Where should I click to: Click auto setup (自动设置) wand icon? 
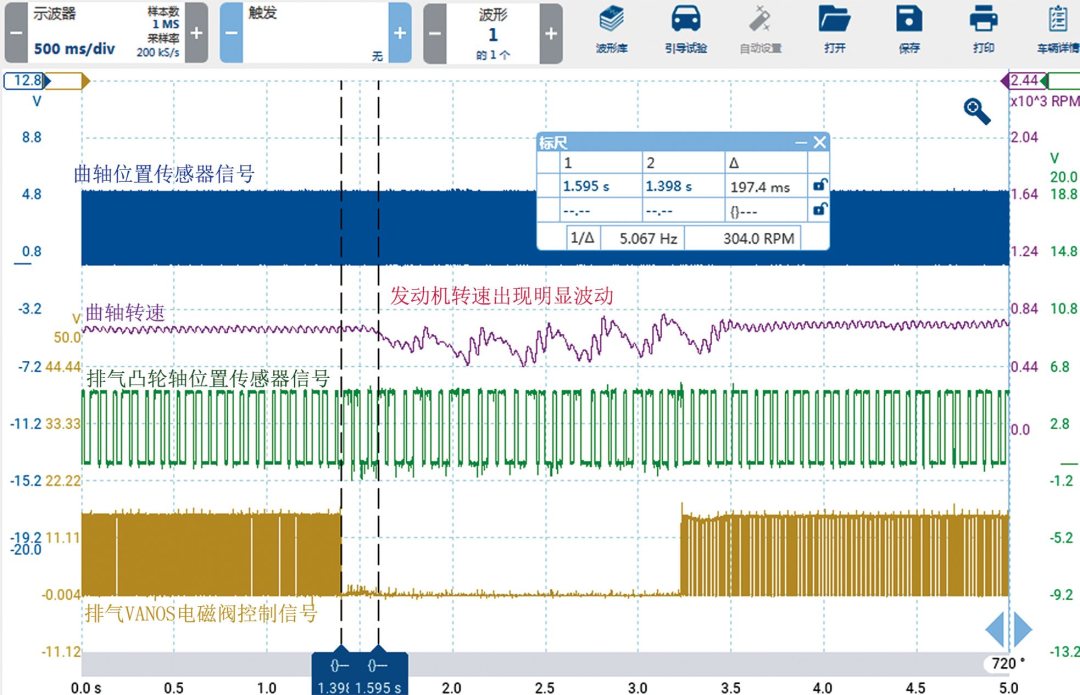(x=760, y=30)
